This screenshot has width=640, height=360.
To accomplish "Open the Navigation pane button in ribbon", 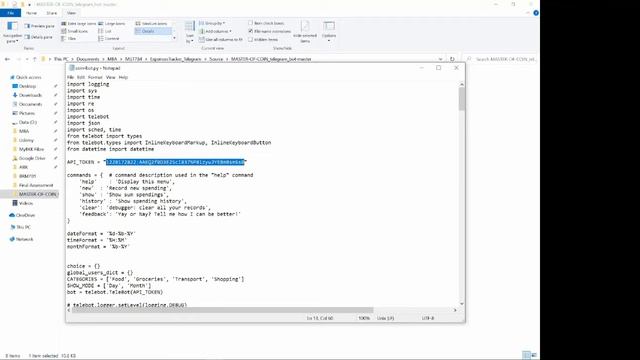I will (x=12, y=32).
